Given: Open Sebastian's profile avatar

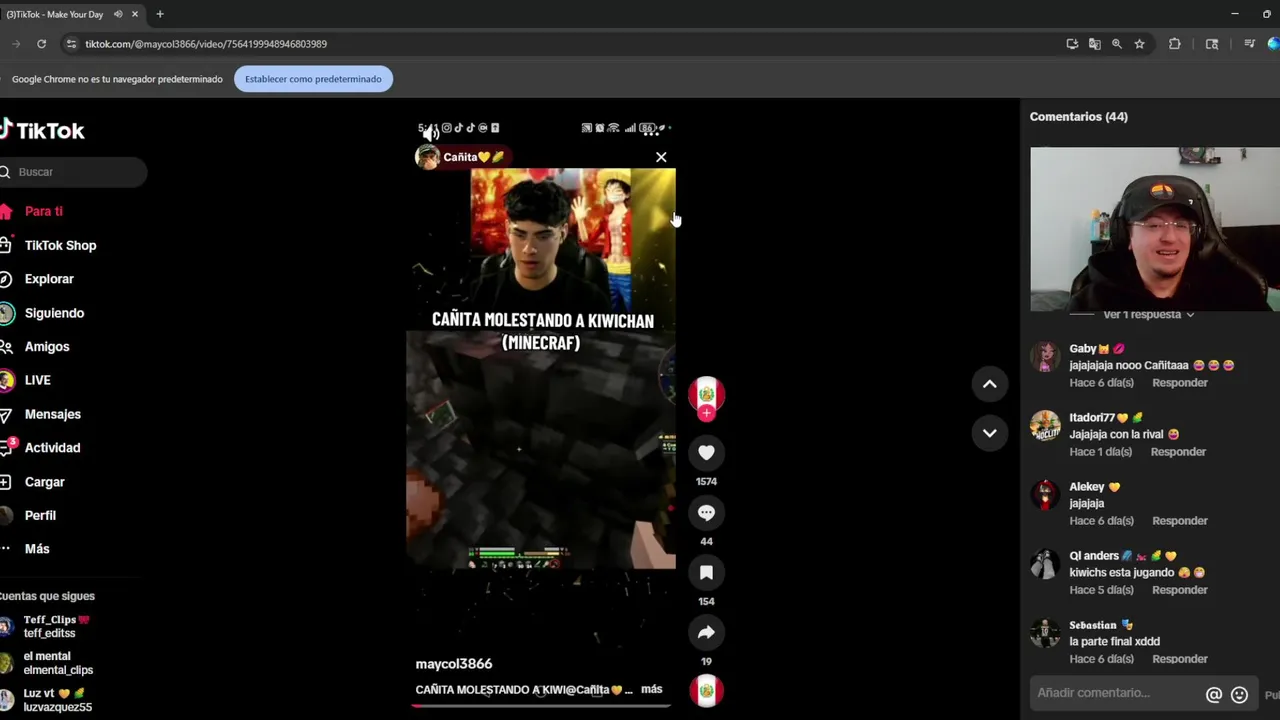Looking at the screenshot, I should click(1045, 633).
